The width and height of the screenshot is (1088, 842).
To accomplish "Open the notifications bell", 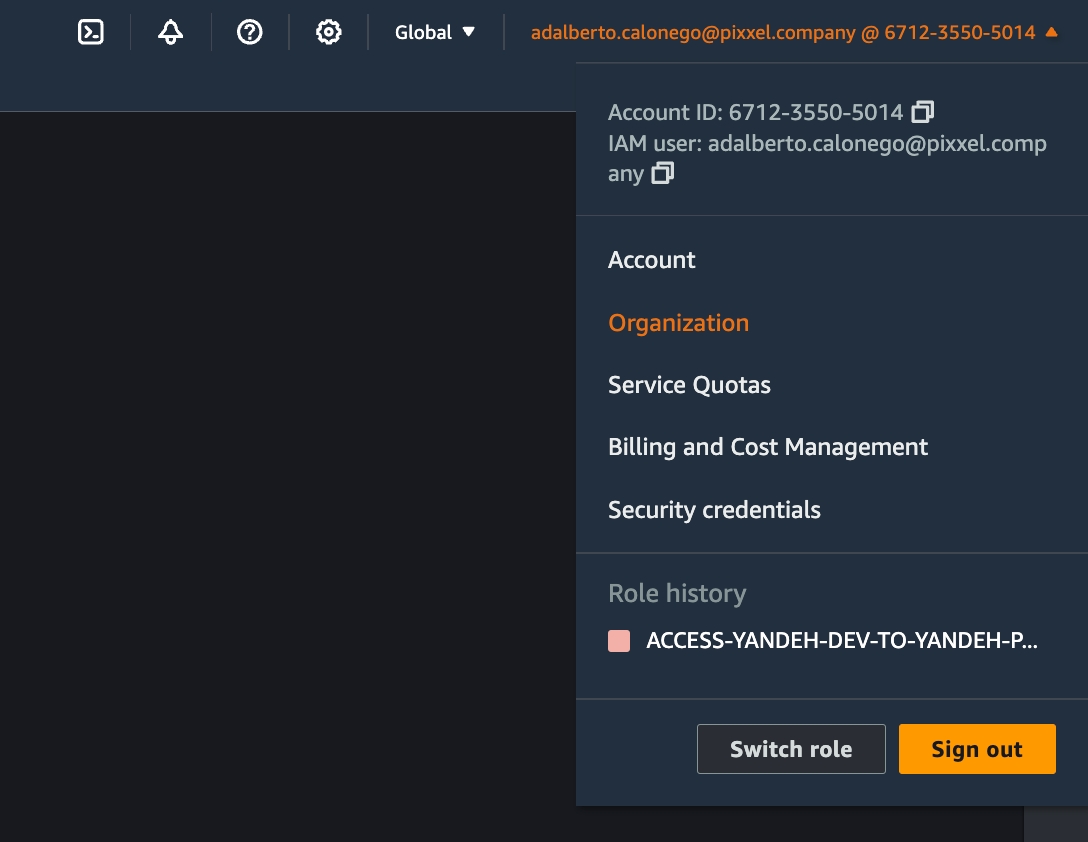I will (x=171, y=32).
